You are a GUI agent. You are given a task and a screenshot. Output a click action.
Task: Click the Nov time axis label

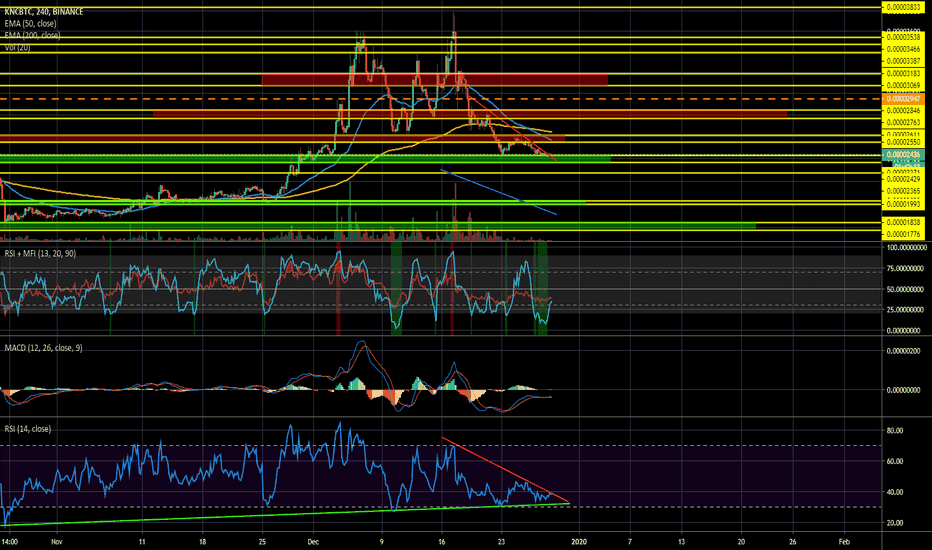(x=56, y=542)
